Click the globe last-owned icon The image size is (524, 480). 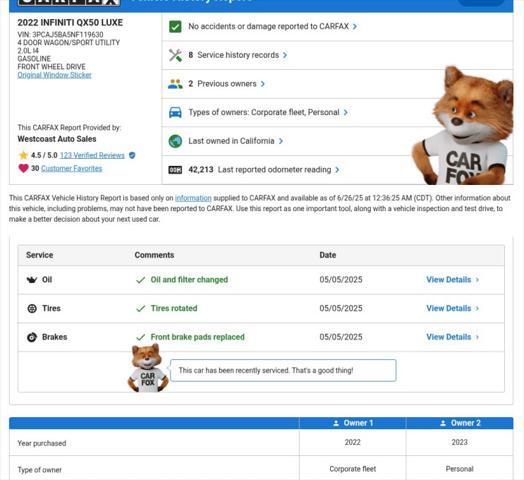tap(175, 141)
